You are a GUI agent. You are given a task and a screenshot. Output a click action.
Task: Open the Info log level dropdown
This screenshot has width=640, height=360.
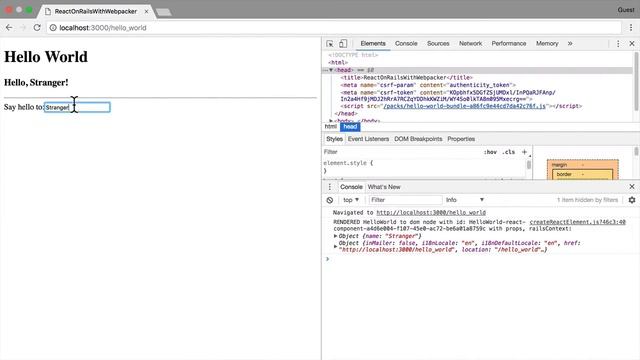[x=465, y=200]
